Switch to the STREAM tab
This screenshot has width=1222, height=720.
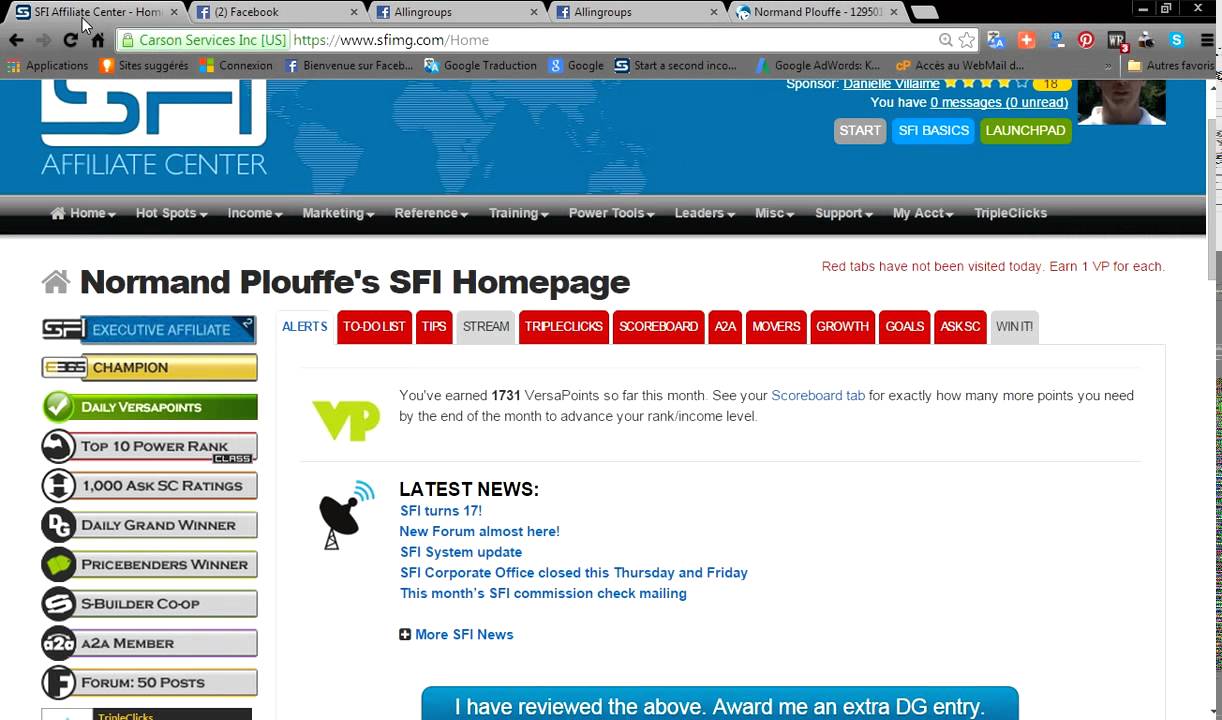(x=486, y=327)
